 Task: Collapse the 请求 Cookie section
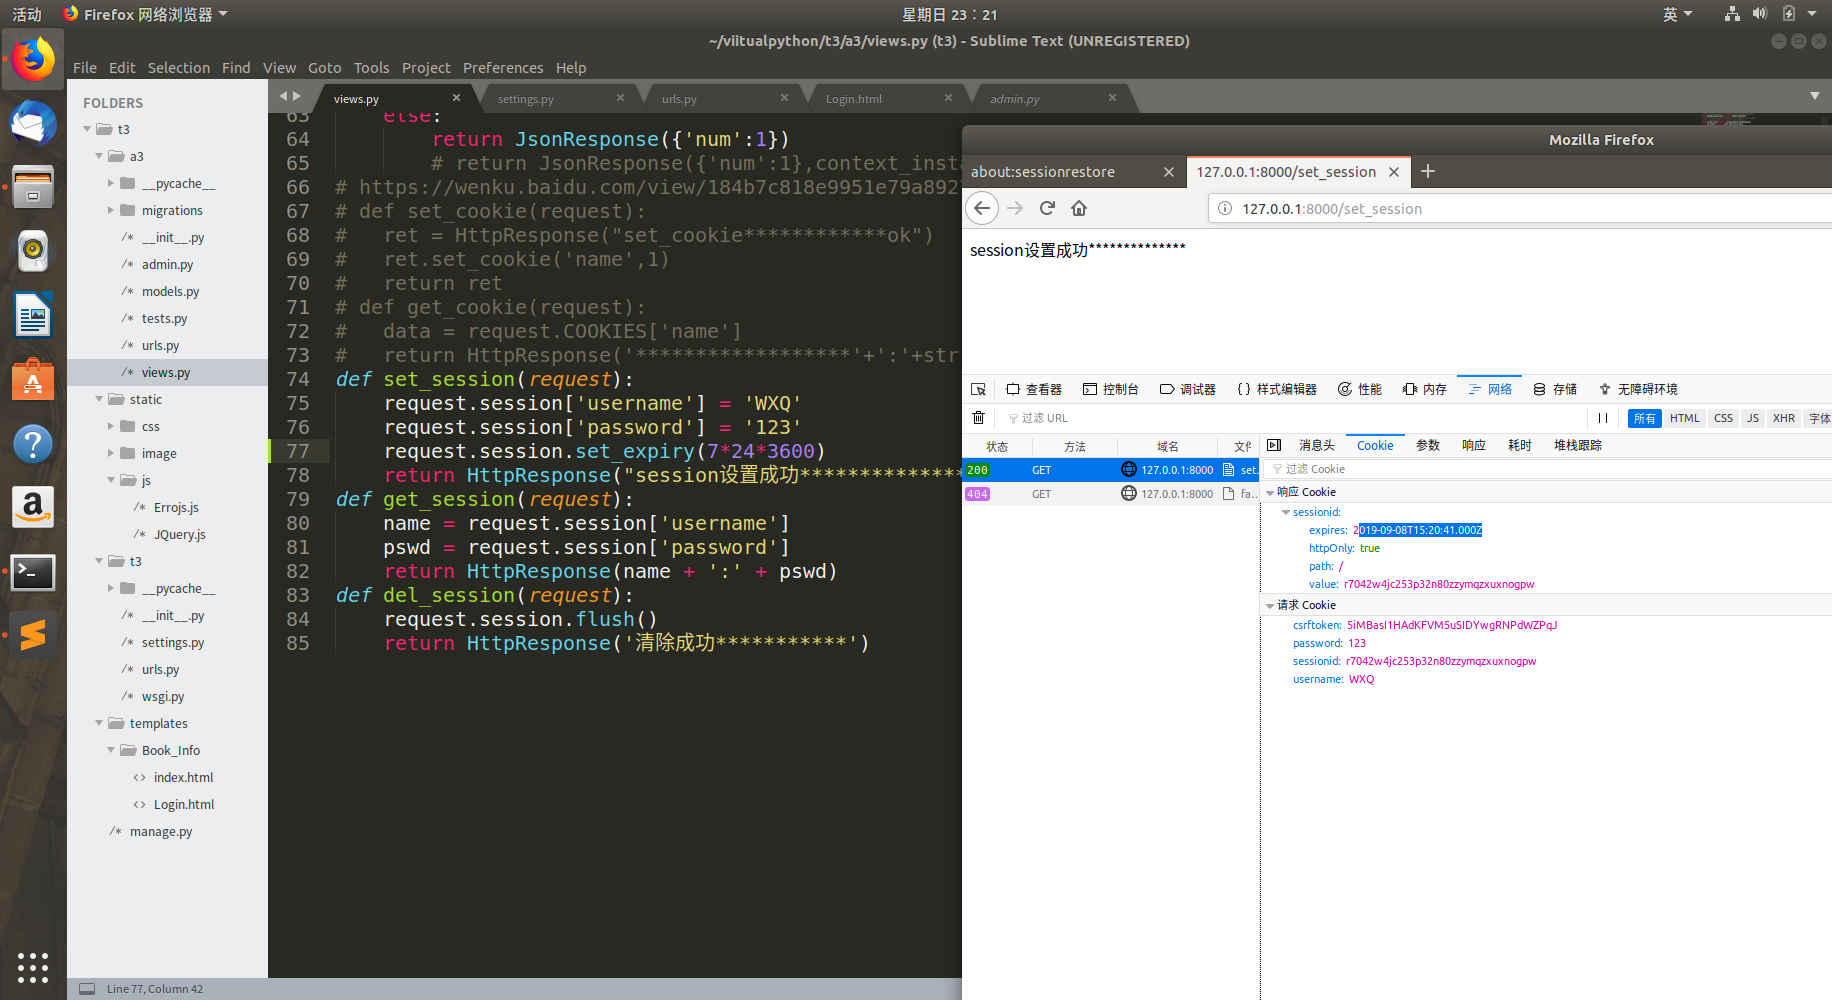[1270, 605]
